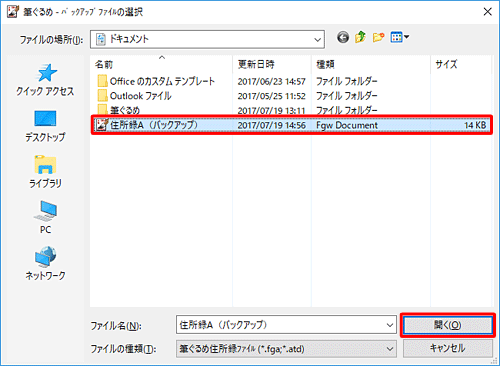Close the backup file selection dialog
The height and width of the screenshot is (366, 500).
click(x=488, y=12)
